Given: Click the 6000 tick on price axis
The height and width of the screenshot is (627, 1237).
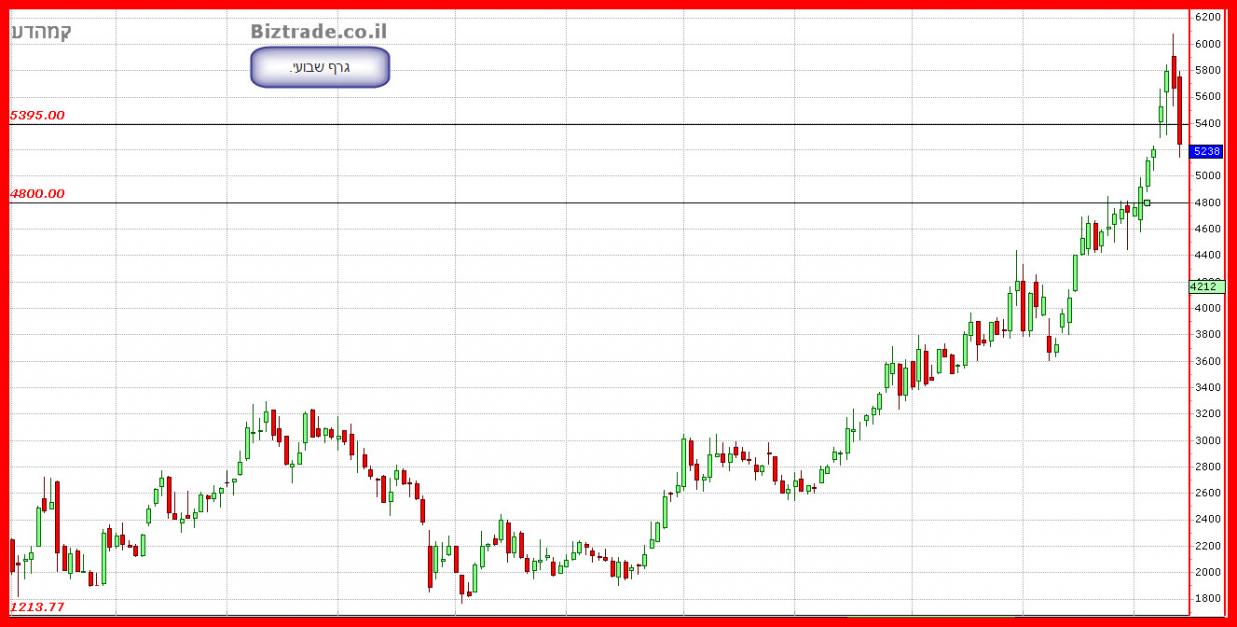Looking at the screenshot, I should tap(1207, 44).
